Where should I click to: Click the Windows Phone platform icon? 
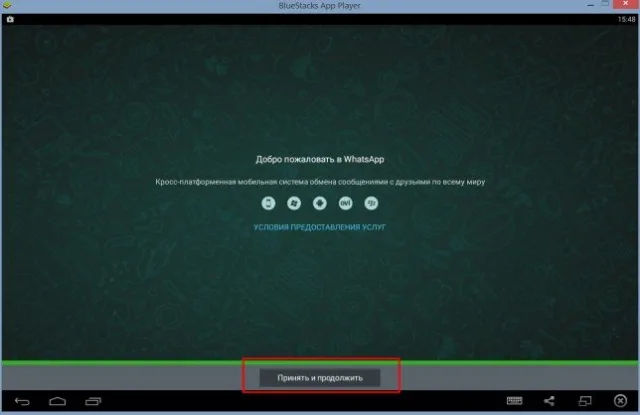click(294, 203)
